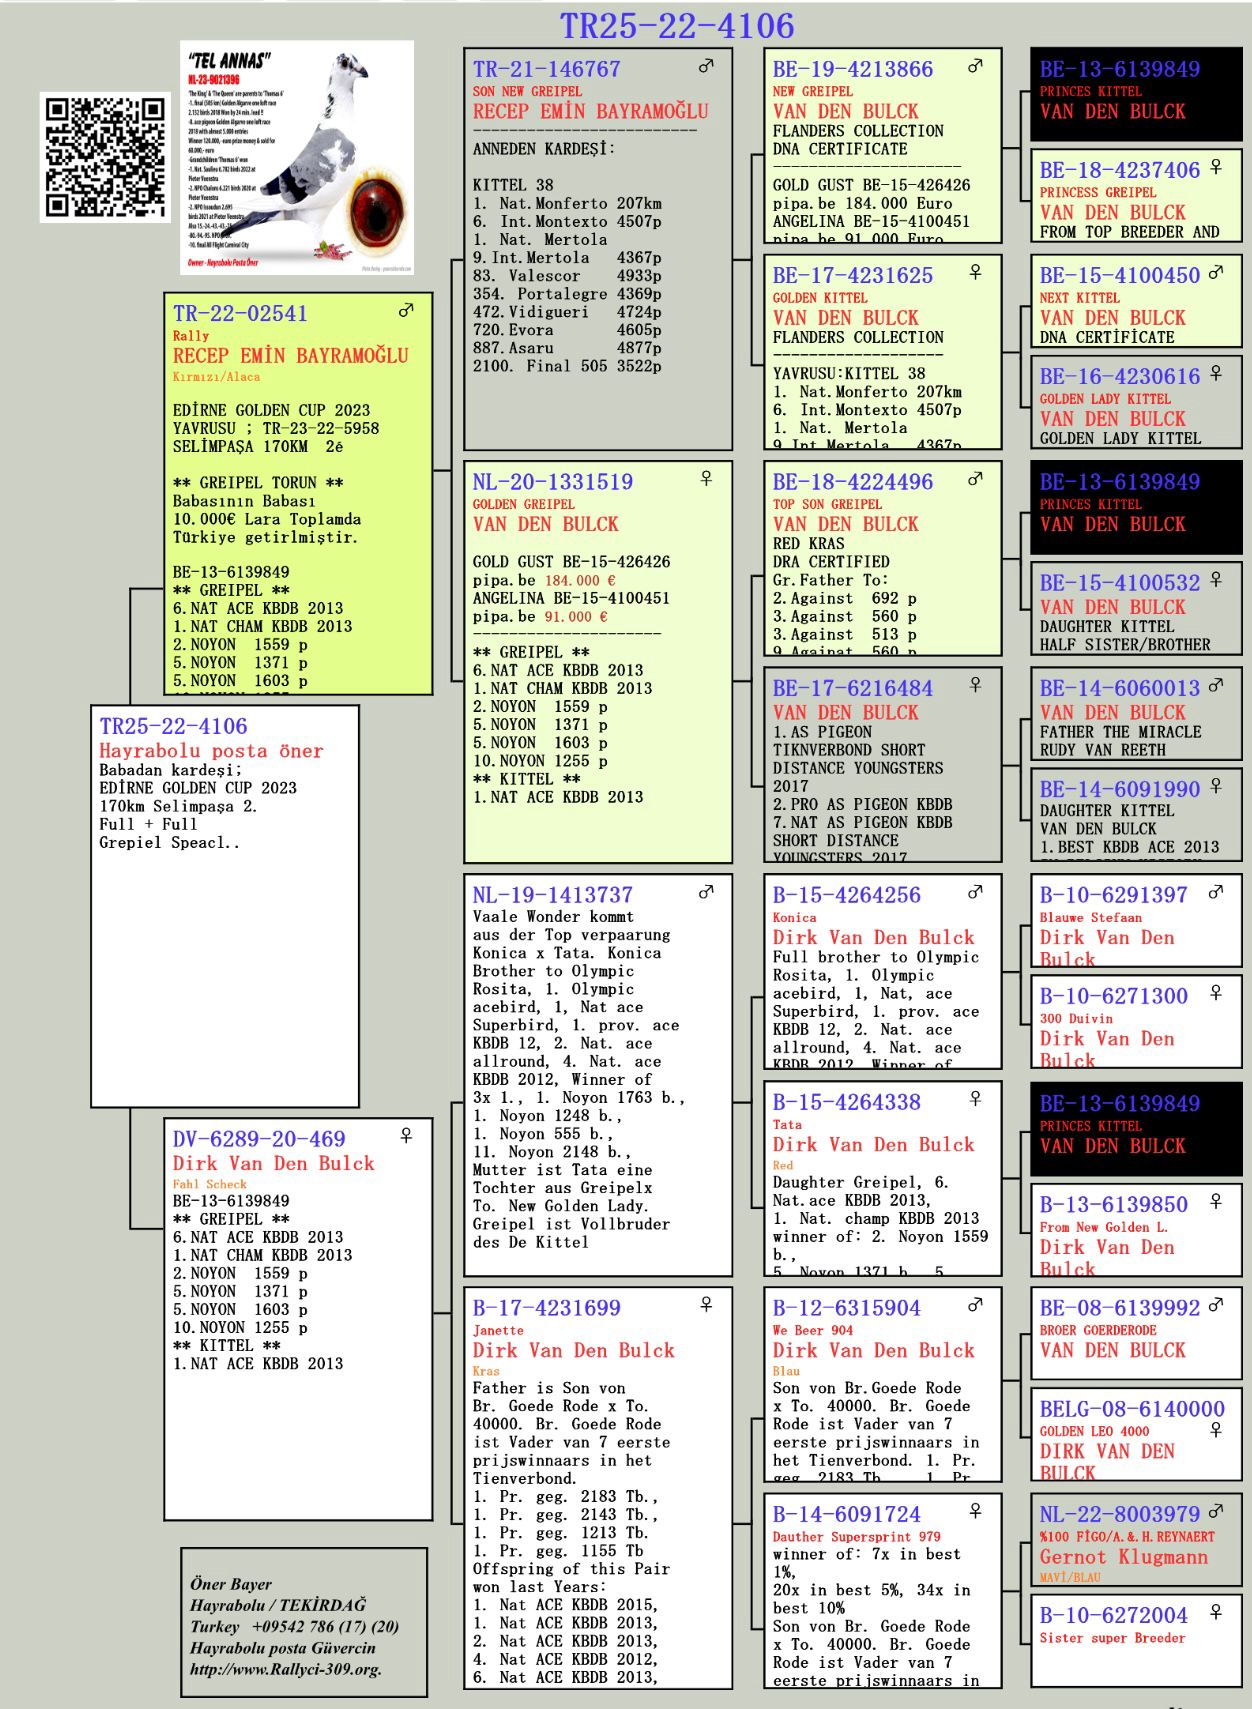Screen dimensions: 1252x1709
Task: Click ring number TR-21-146767
Action: 546,69
